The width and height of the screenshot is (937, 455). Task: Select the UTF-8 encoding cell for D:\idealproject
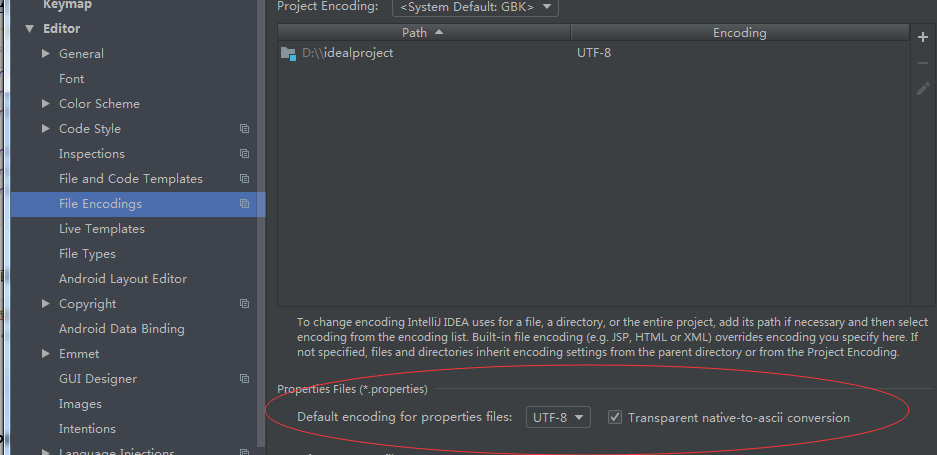click(594, 53)
